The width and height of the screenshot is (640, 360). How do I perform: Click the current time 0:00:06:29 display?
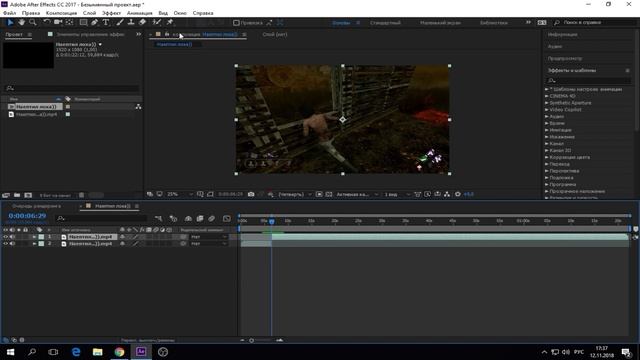click(x=27, y=216)
